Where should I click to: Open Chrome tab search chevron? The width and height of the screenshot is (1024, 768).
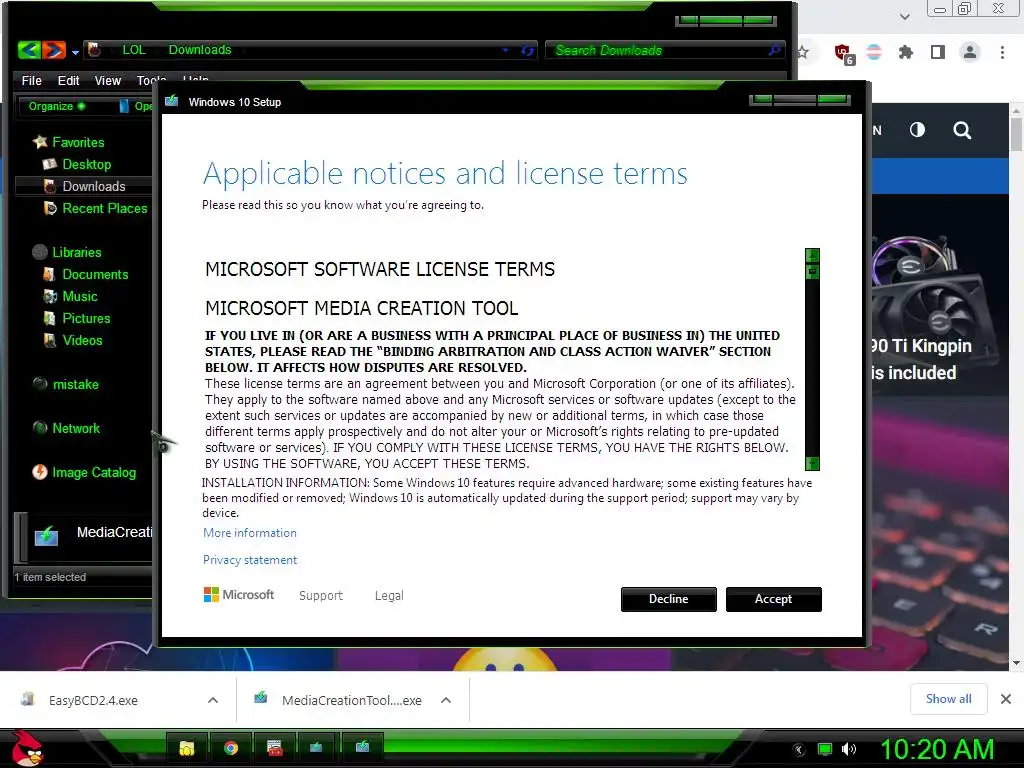click(904, 16)
